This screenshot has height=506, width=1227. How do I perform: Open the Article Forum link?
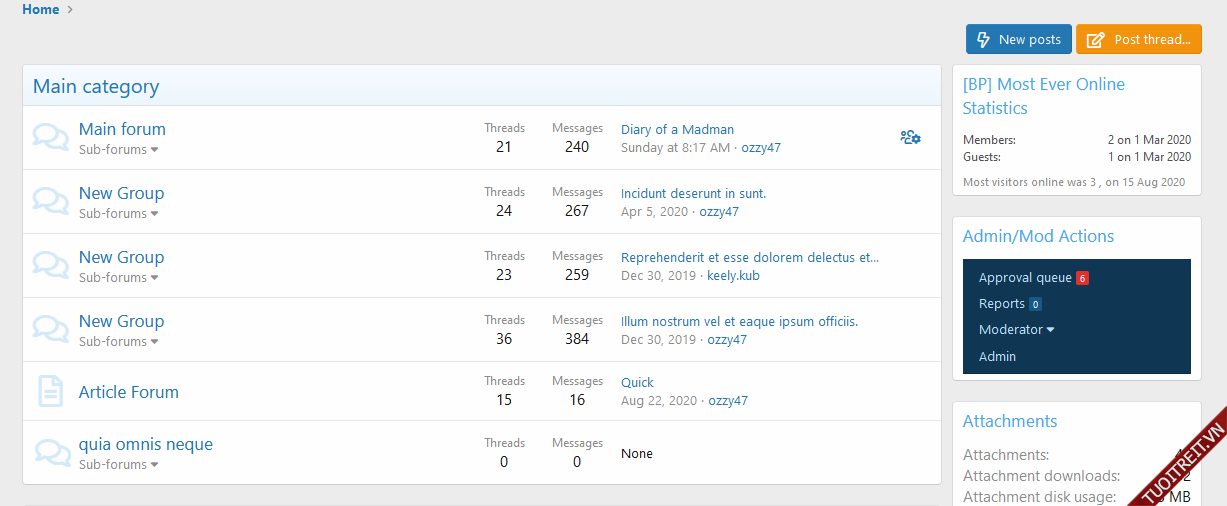pos(129,392)
